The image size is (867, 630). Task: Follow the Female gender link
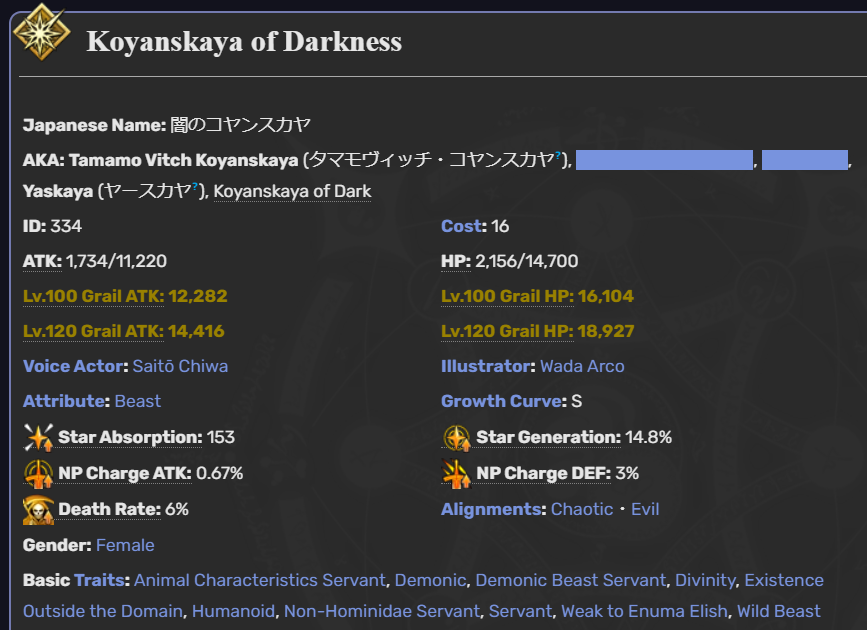[x=125, y=545]
